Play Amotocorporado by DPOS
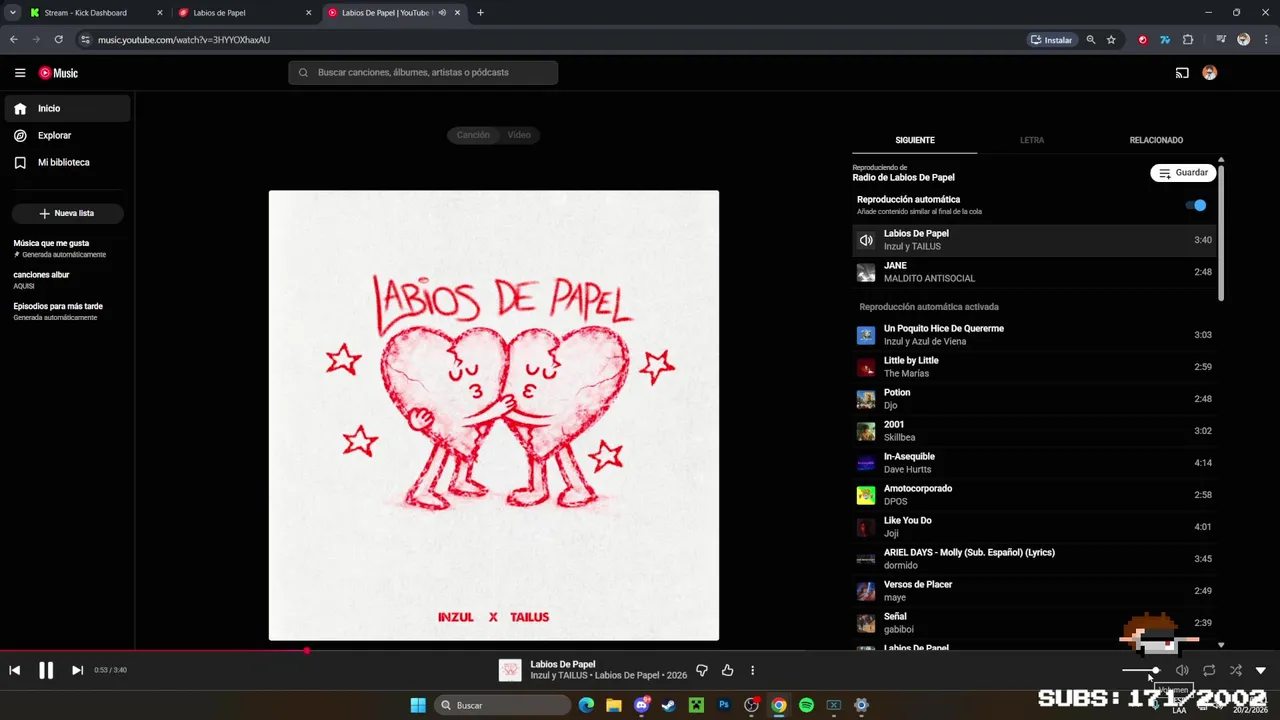The height and width of the screenshot is (720, 1280). pos(1035,495)
